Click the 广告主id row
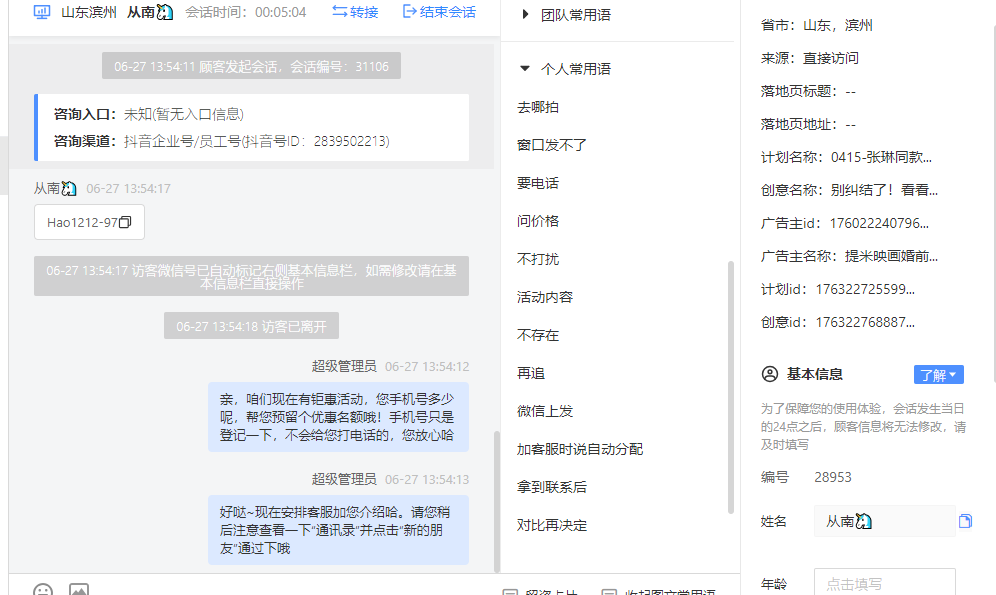 click(x=845, y=224)
